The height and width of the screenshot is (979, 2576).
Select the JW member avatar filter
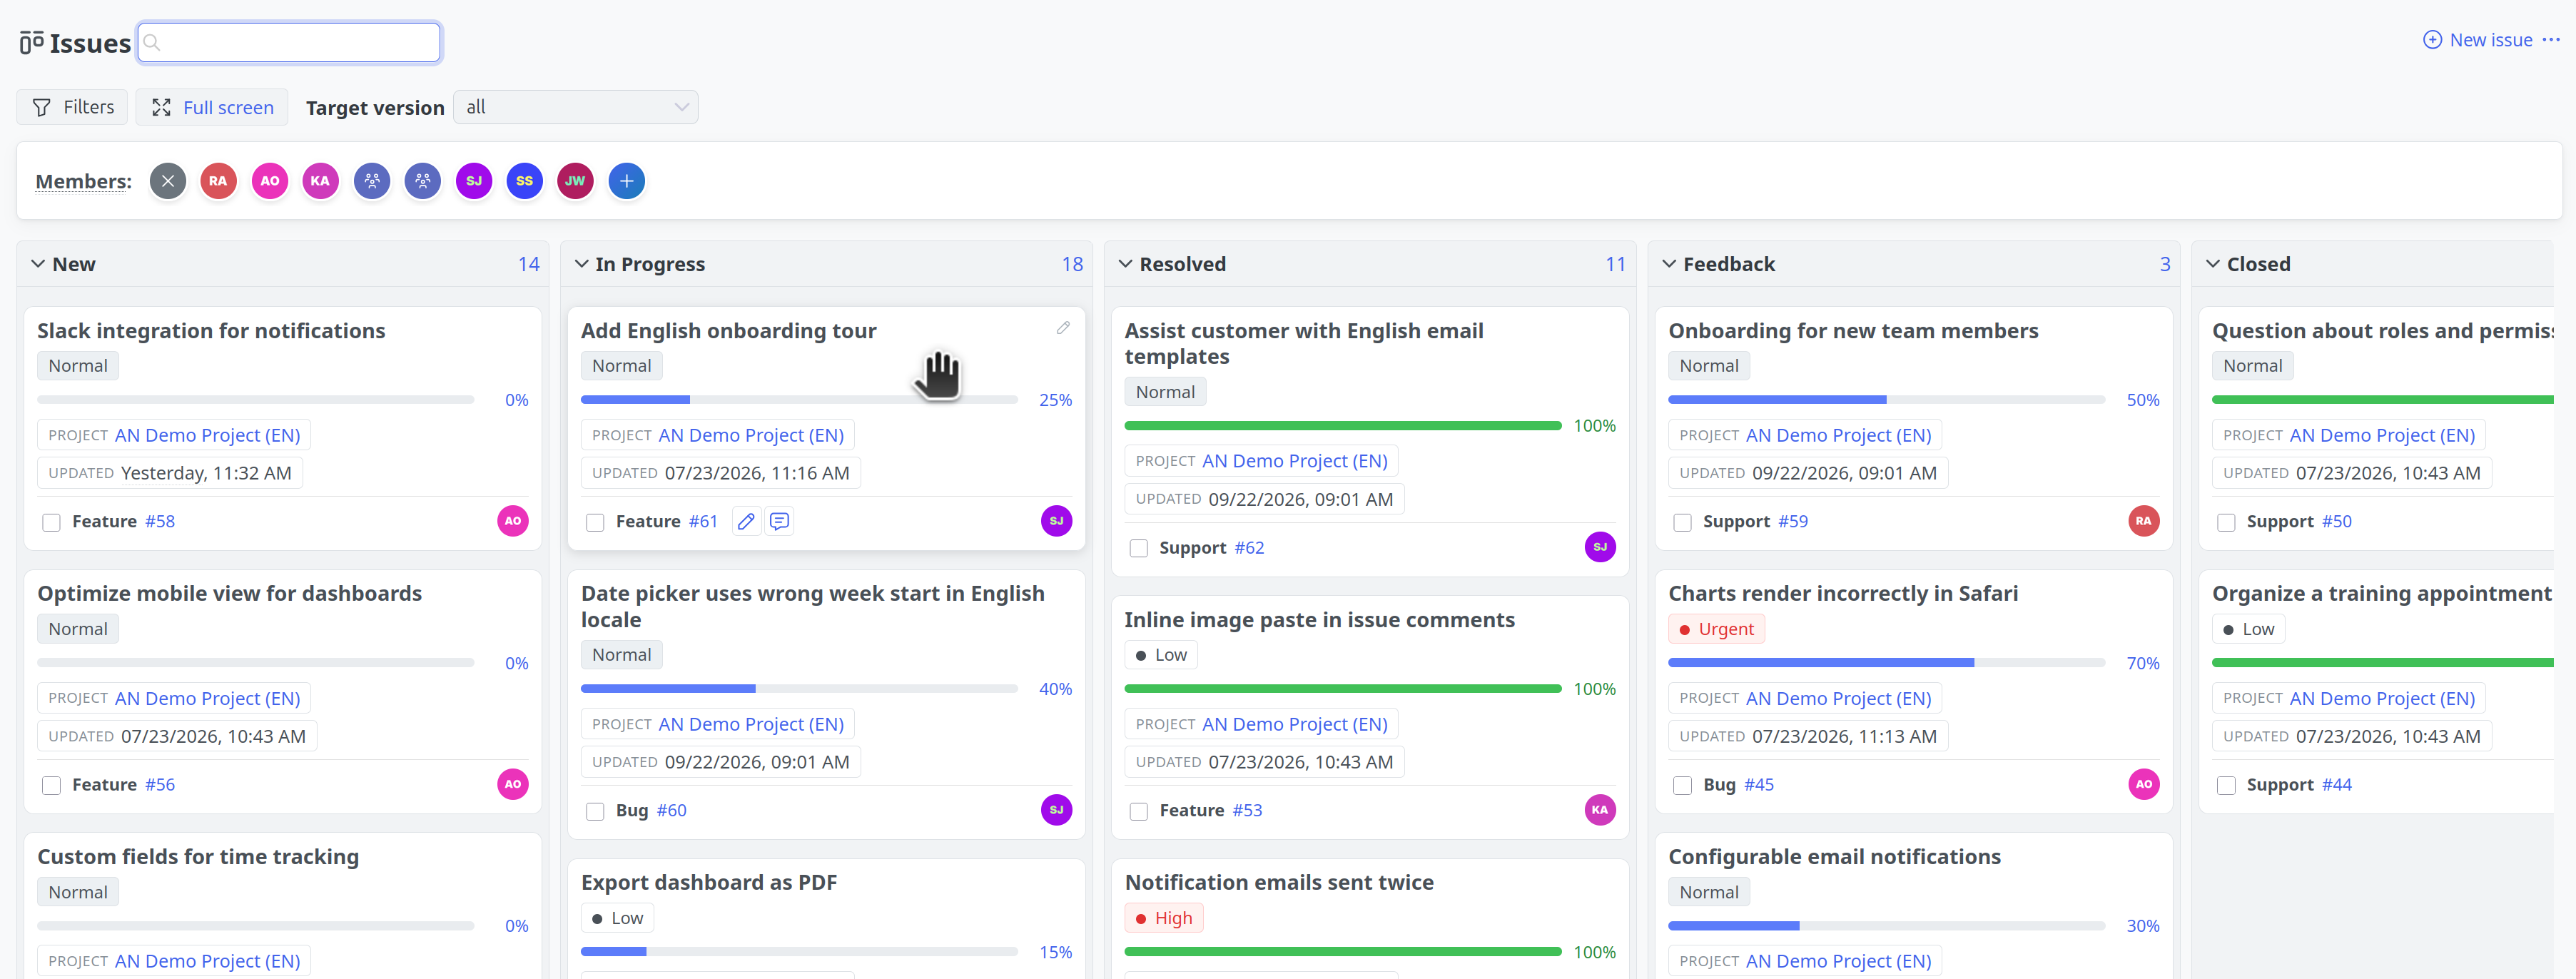(575, 181)
